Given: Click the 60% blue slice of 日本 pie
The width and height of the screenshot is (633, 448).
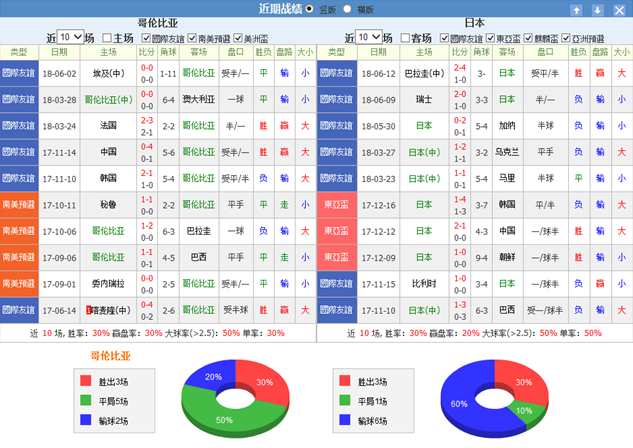Looking at the screenshot, I should (460, 404).
